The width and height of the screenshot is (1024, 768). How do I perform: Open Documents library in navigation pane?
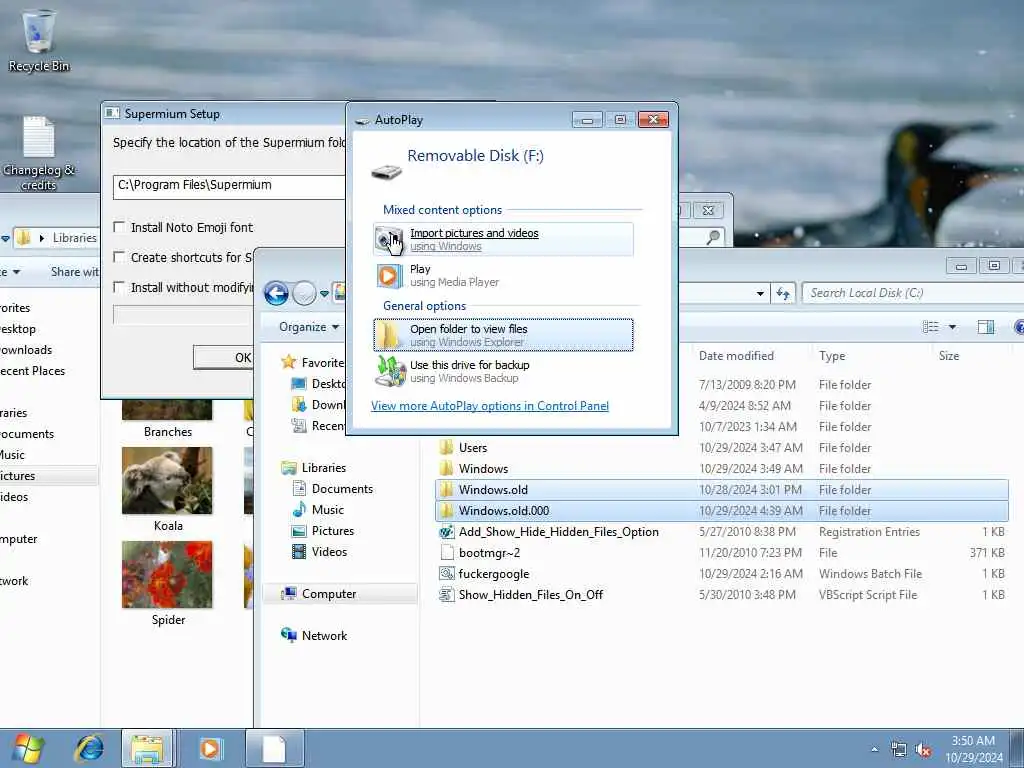342,488
